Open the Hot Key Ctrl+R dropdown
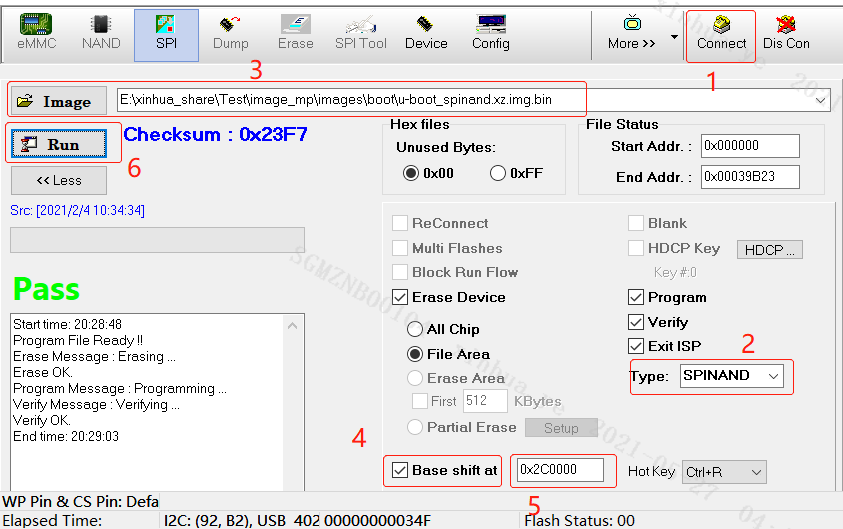 click(755, 471)
